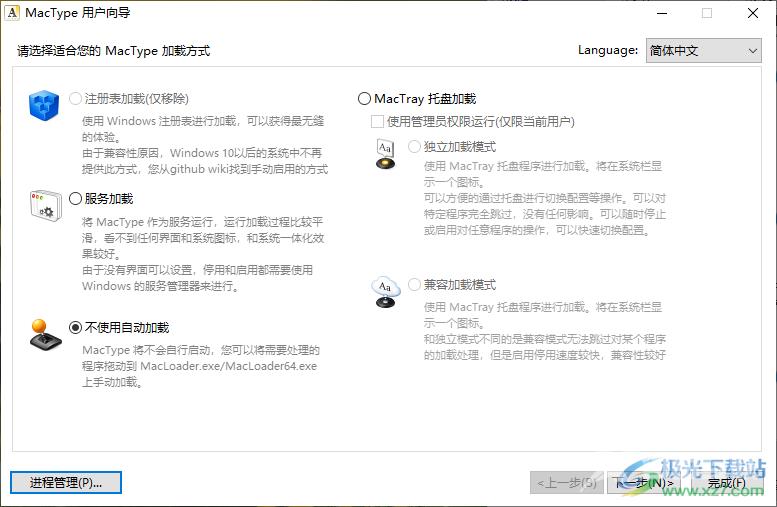777x507 pixels.
Task: Click the MacType app icon in title bar
Action: 13,13
